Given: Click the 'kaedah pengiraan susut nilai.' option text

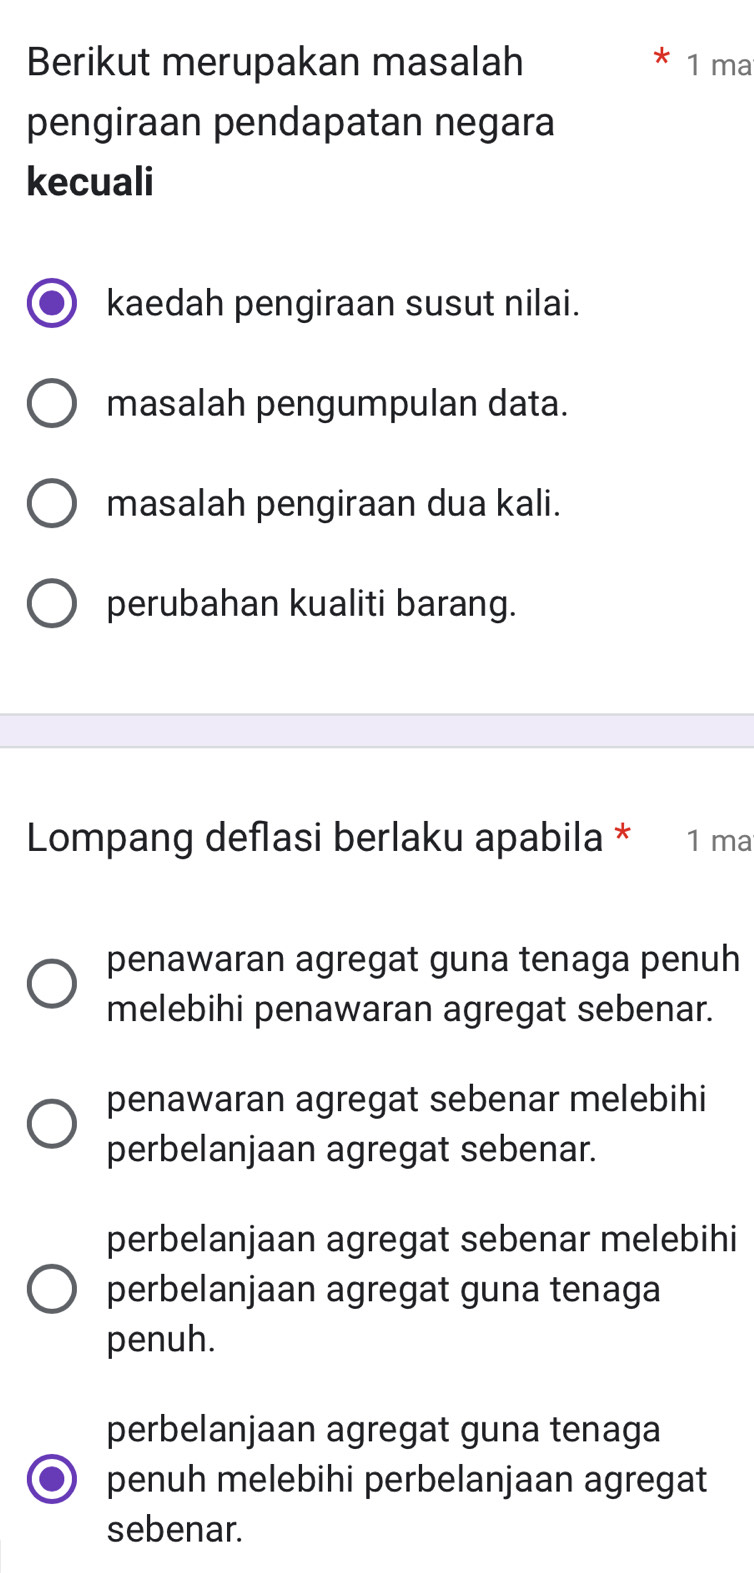Looking at the screenshot, I should pyautogui.click(x=344, y=303).
